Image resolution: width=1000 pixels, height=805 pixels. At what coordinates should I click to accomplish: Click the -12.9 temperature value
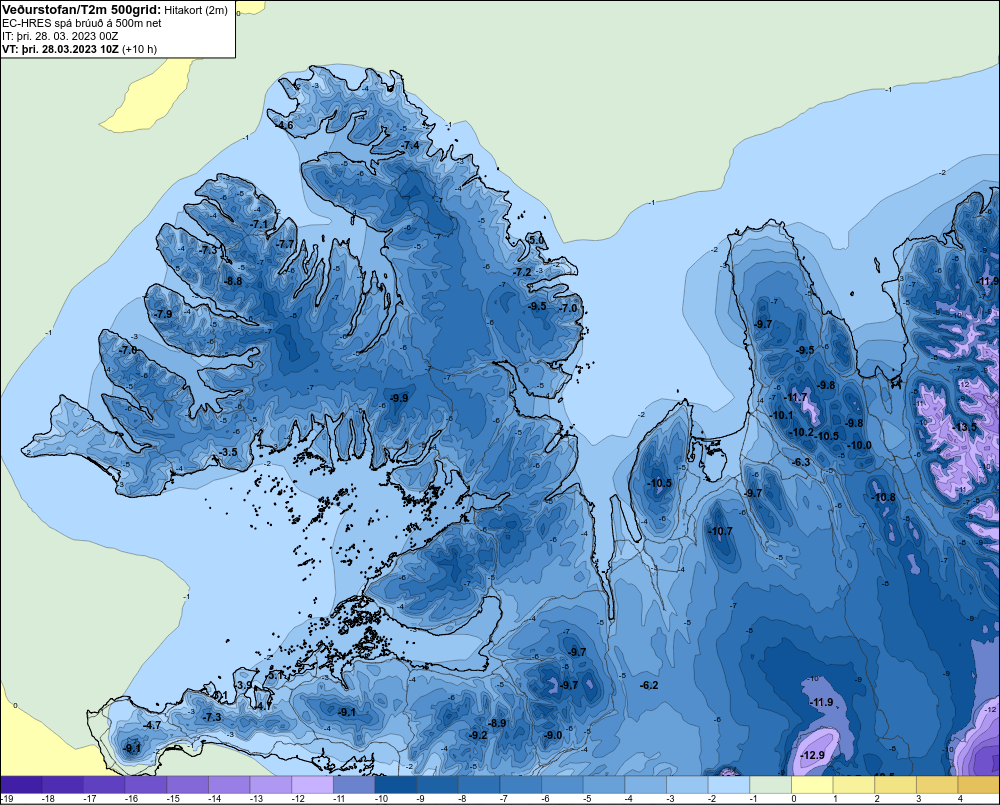click(x=813, y=755)
